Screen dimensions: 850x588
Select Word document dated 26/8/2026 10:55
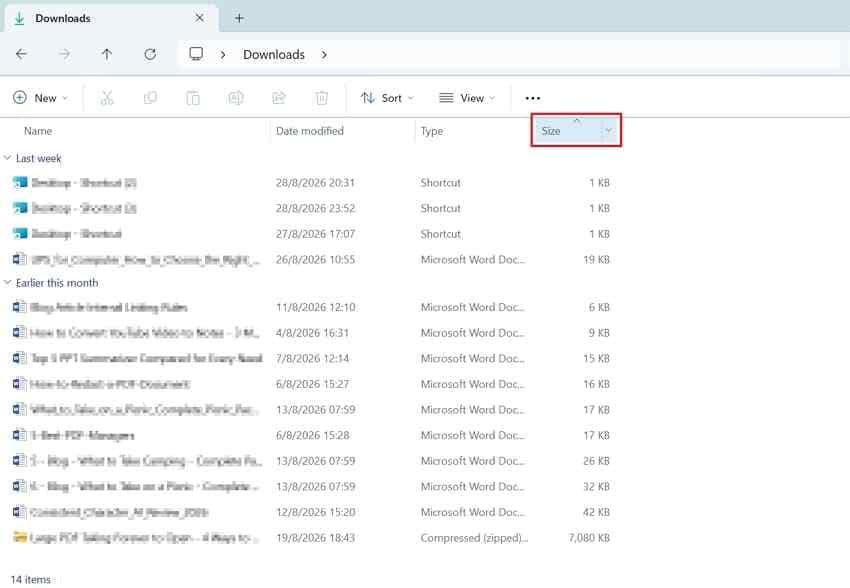311,260
